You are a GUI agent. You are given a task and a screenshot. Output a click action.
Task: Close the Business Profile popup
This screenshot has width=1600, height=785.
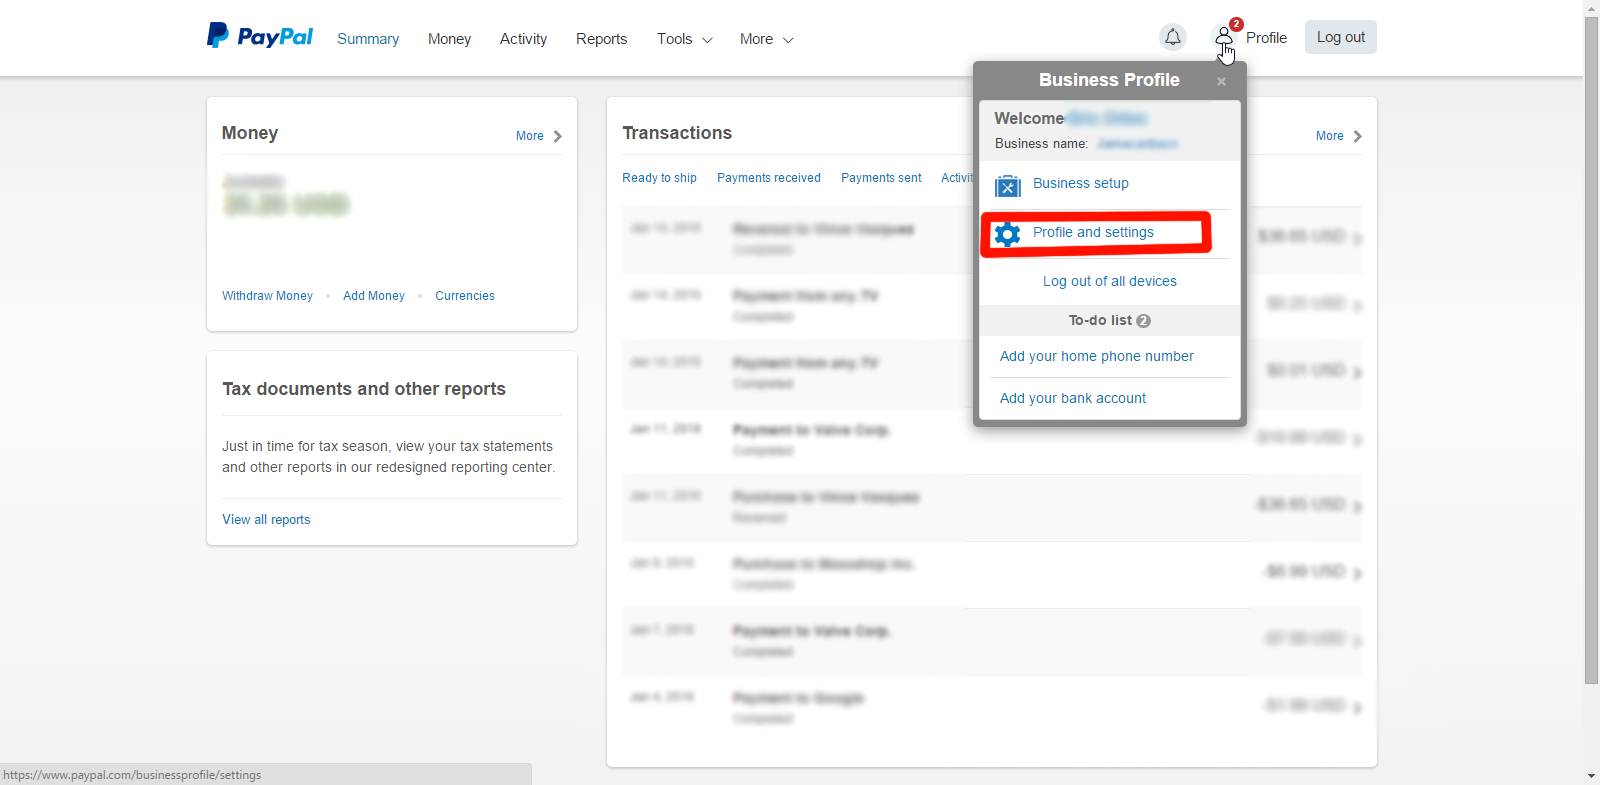tap(1221, 81)
